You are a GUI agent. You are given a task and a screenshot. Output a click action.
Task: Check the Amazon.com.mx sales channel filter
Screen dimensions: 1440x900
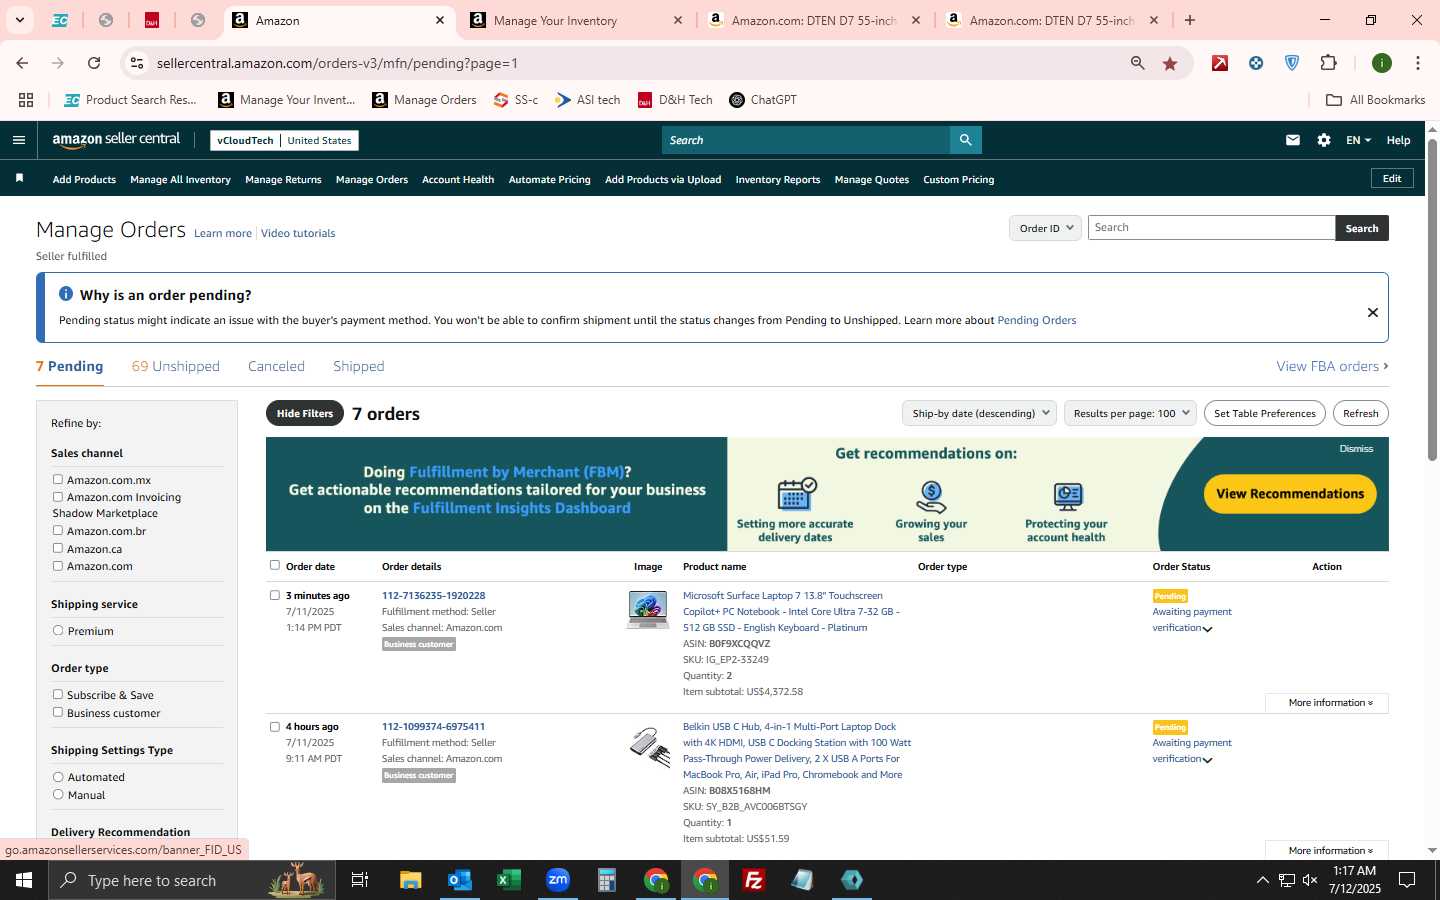(x=58, y=479)
